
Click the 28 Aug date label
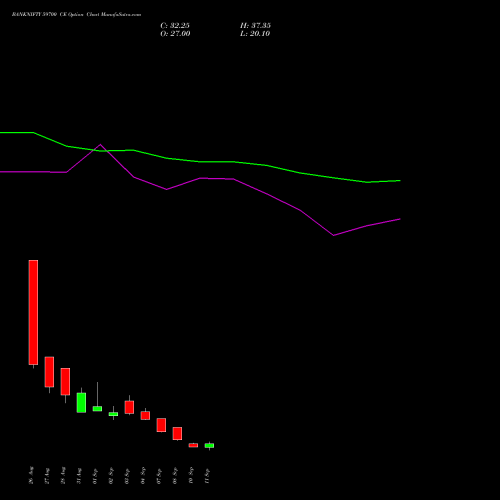pyautogui.click(x=64, y=475)
